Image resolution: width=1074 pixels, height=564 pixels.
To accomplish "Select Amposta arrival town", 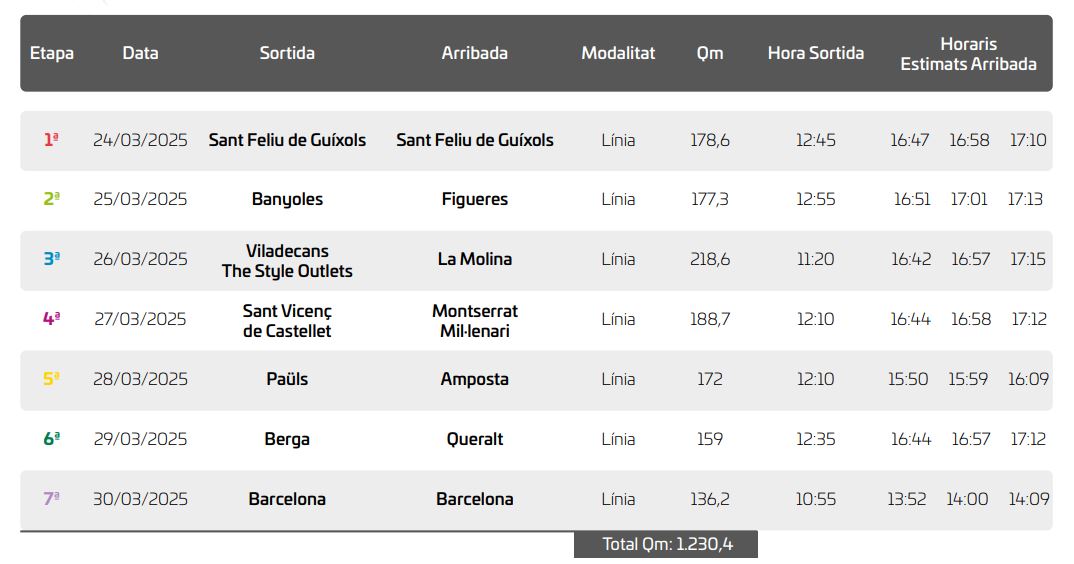I will pyautogui.click(x=475, y=379).
